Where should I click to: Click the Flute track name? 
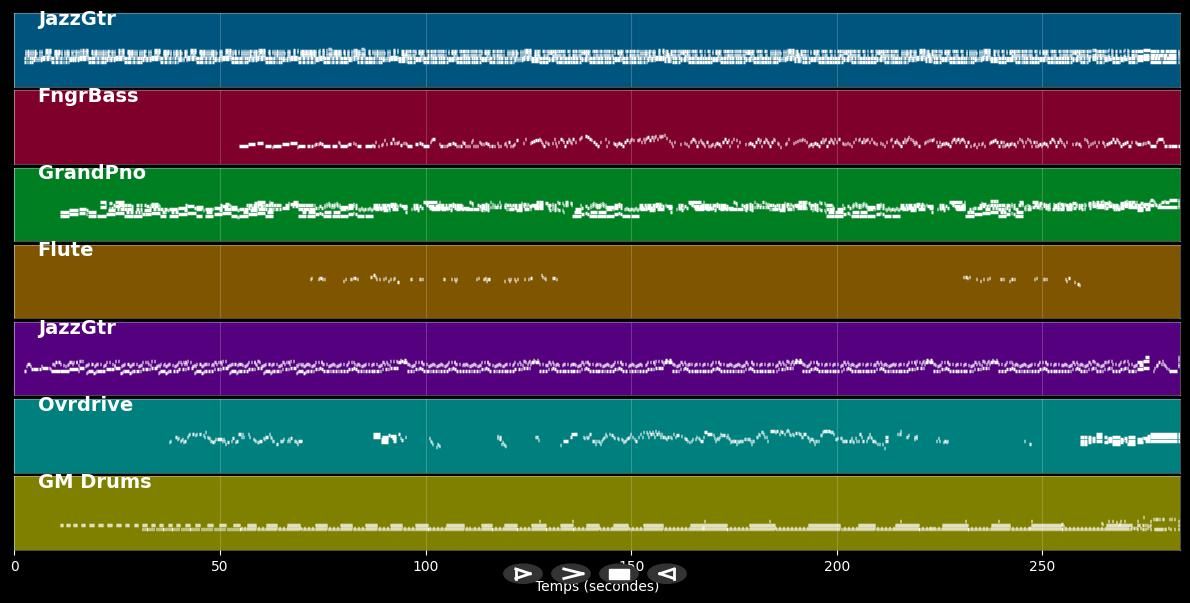click(66, 250)
